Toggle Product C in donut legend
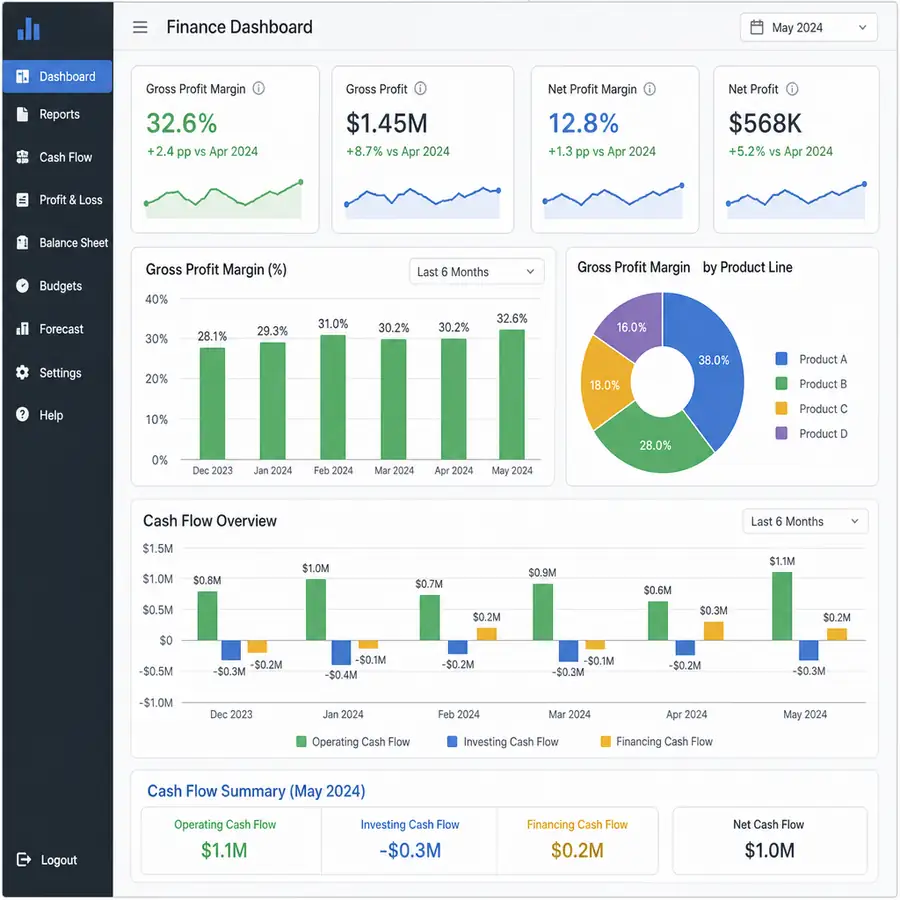The image size is (900, 900). click(x=811, y=409)
